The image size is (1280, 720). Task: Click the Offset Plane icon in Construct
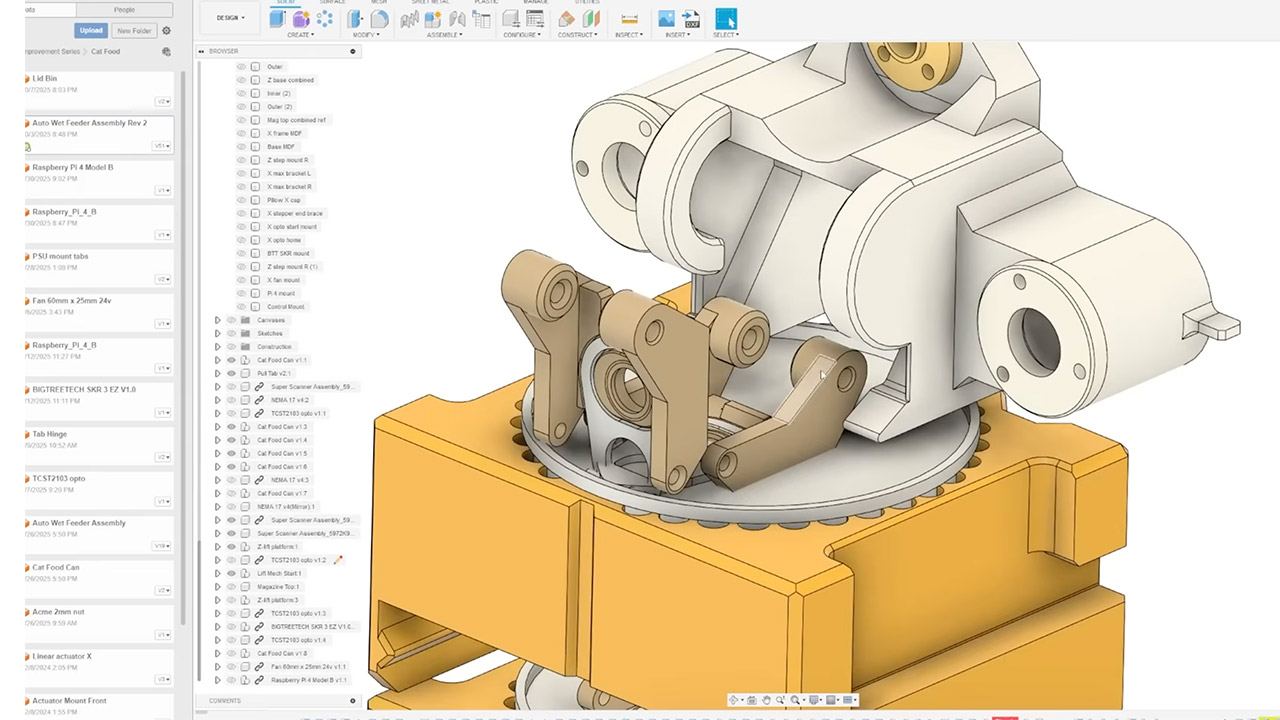click(x=567, y=19)
